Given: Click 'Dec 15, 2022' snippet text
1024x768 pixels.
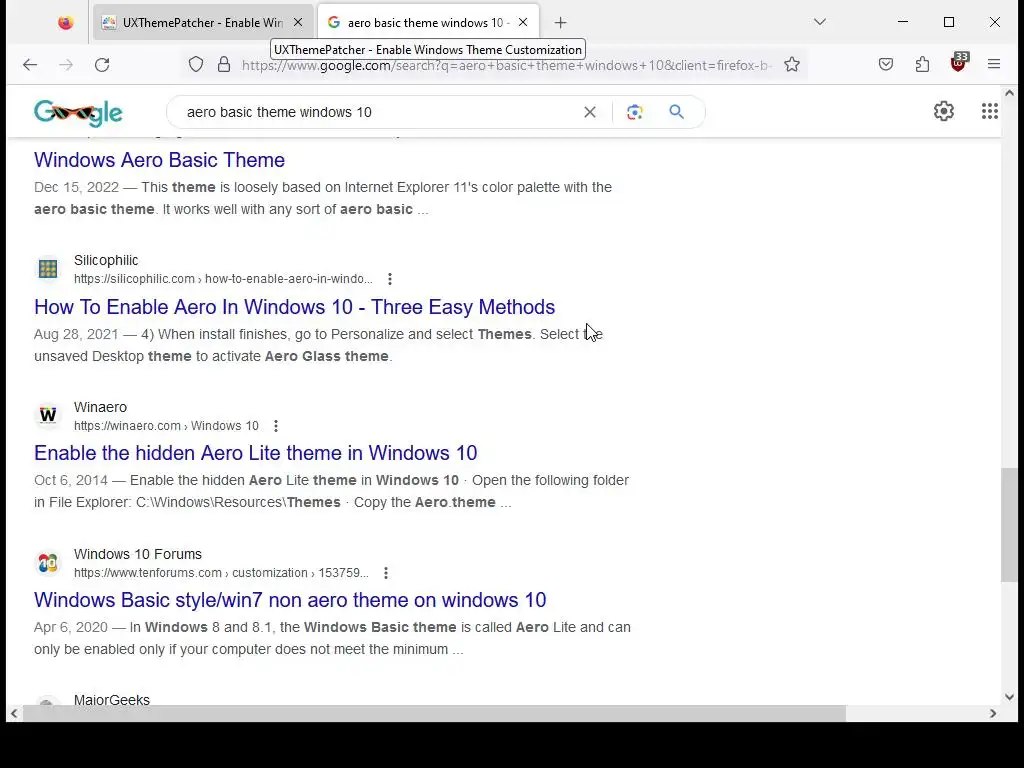Looking at the screenshot, I should click(76, 187).
